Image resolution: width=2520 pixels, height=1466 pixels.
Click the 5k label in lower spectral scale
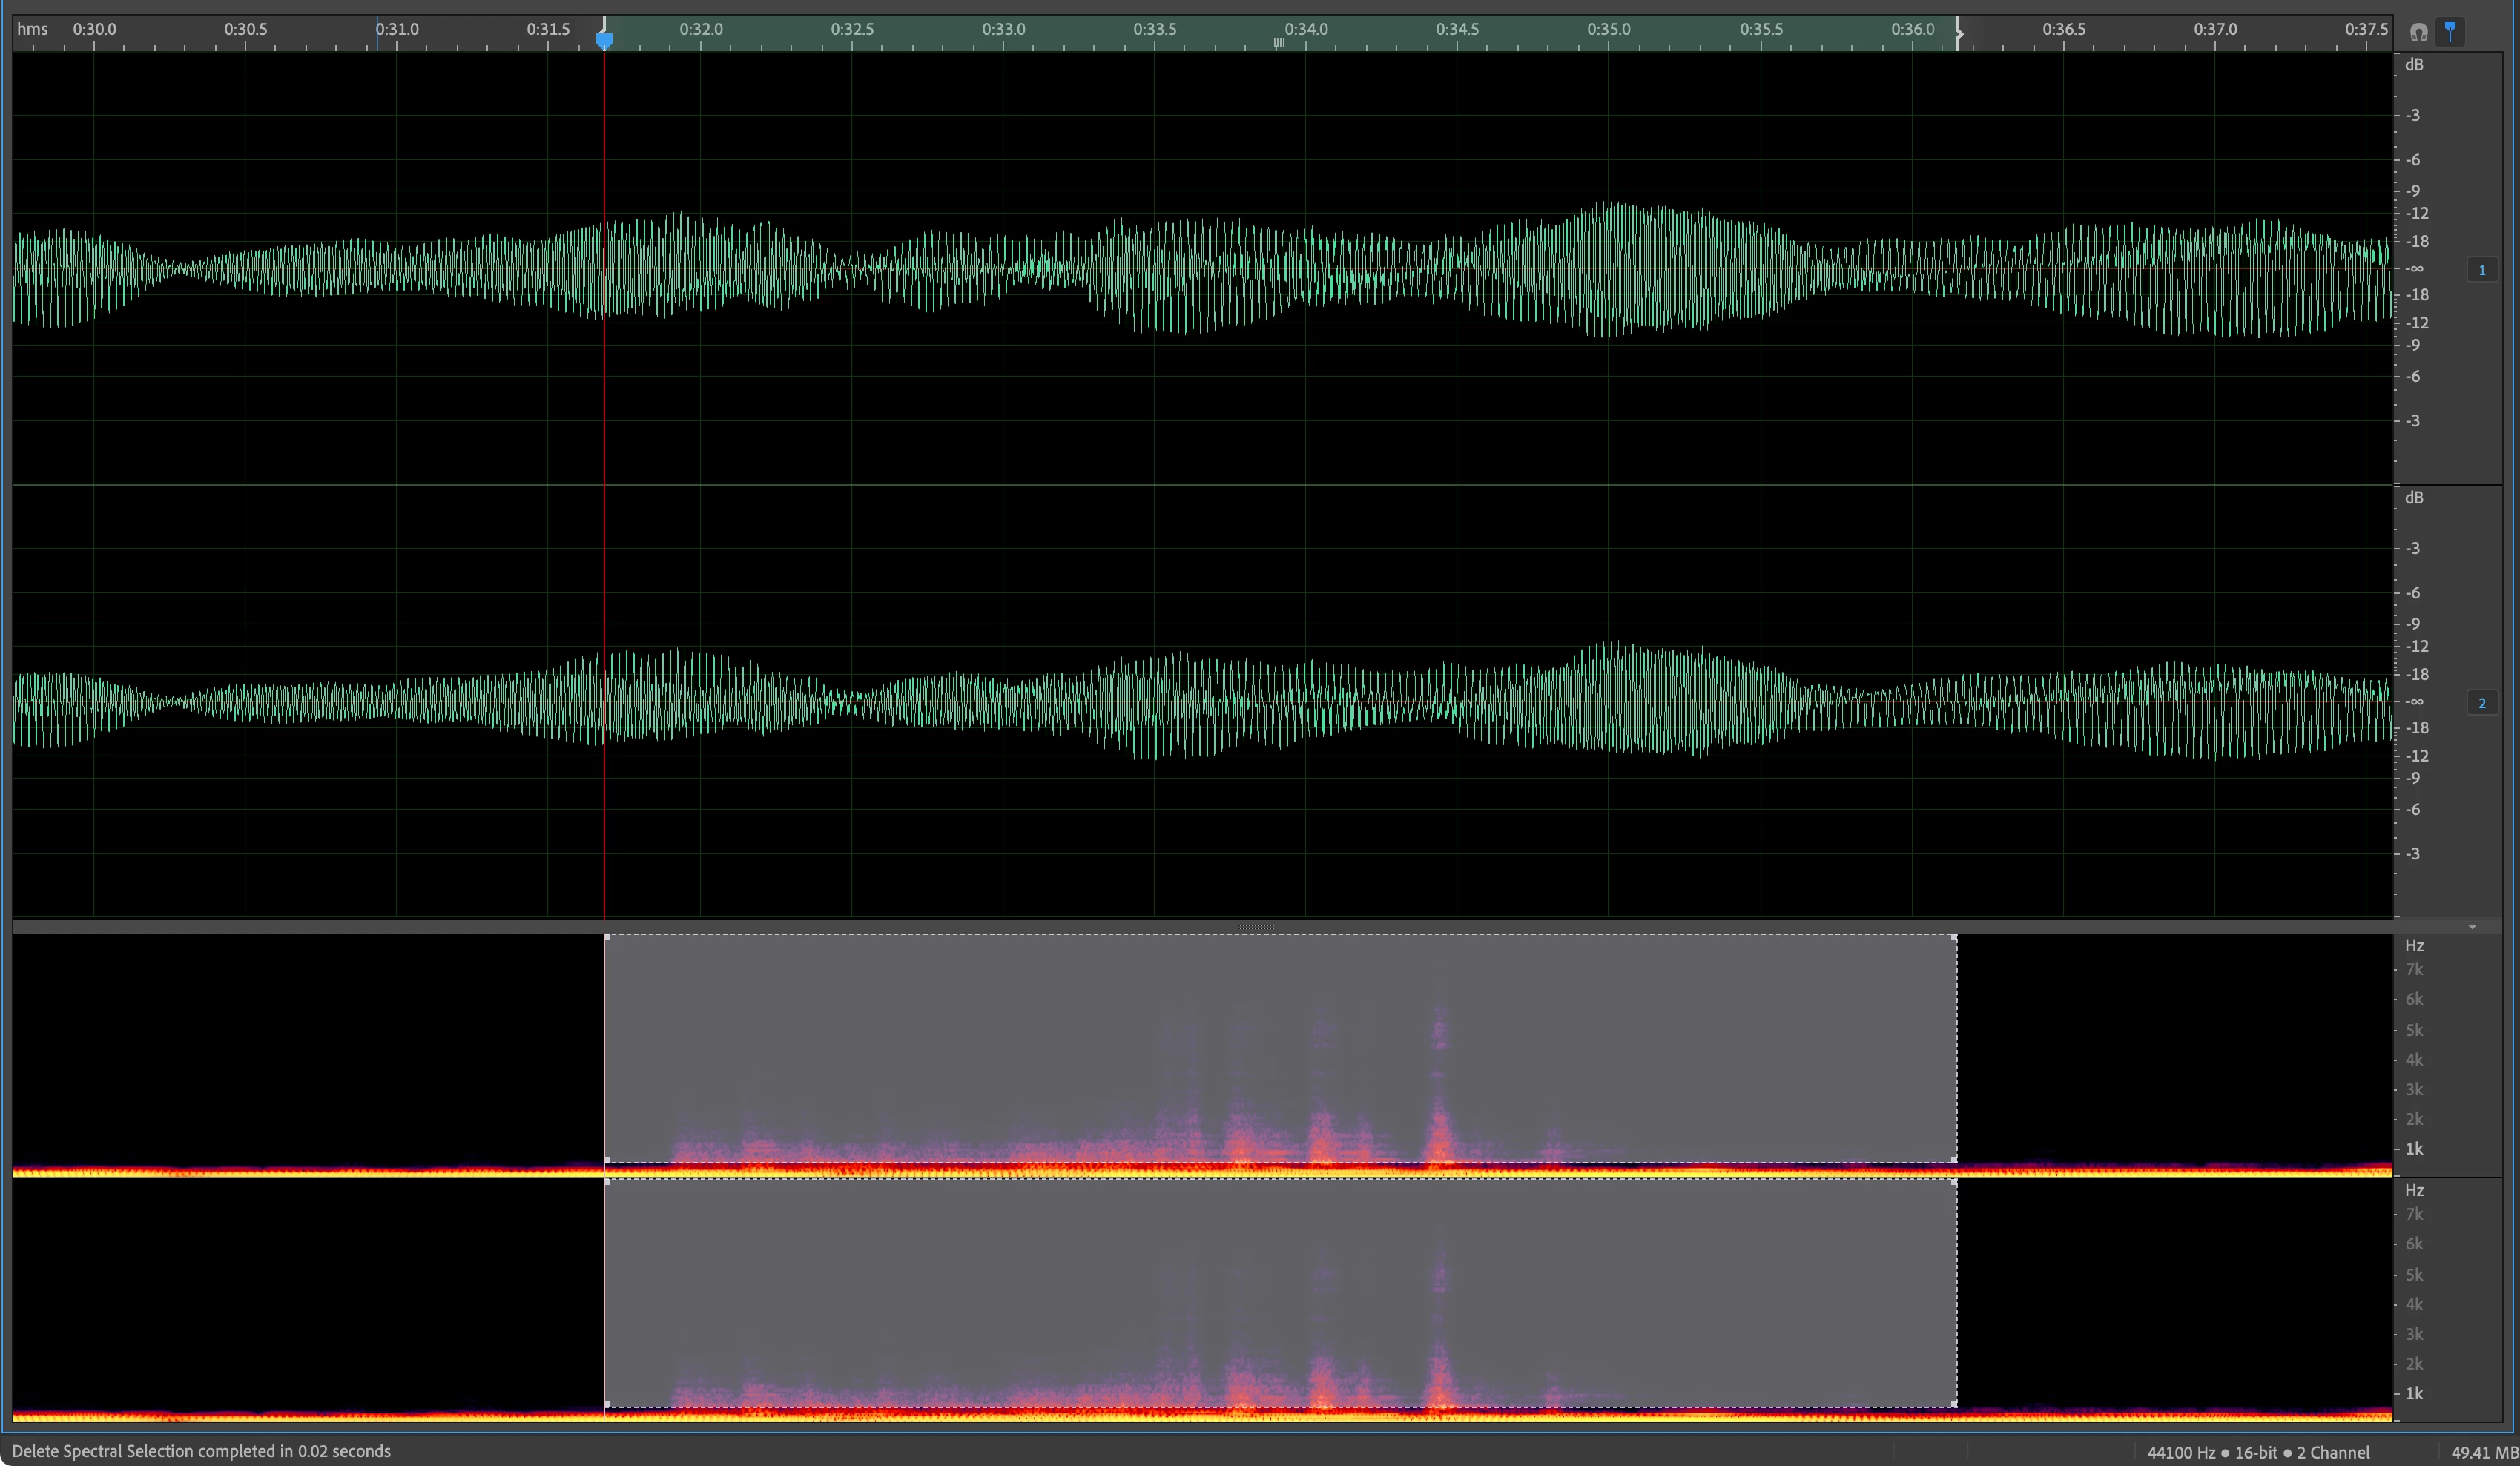coord(2414,1275)
